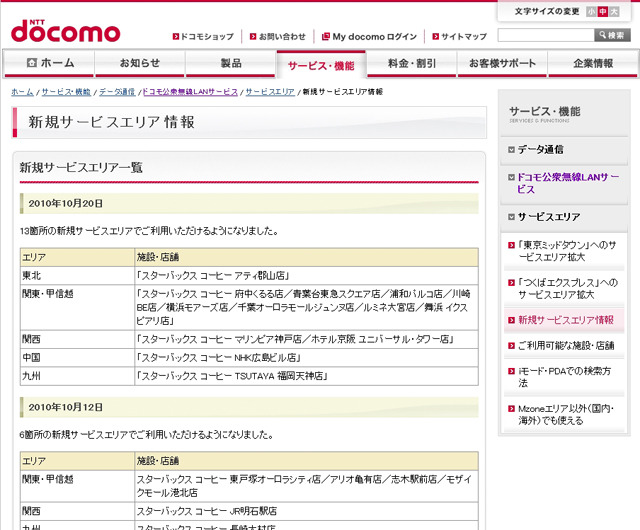Click expander icon beside データ通信
Viewport: 640px width, 530px height.
(511, 150)
